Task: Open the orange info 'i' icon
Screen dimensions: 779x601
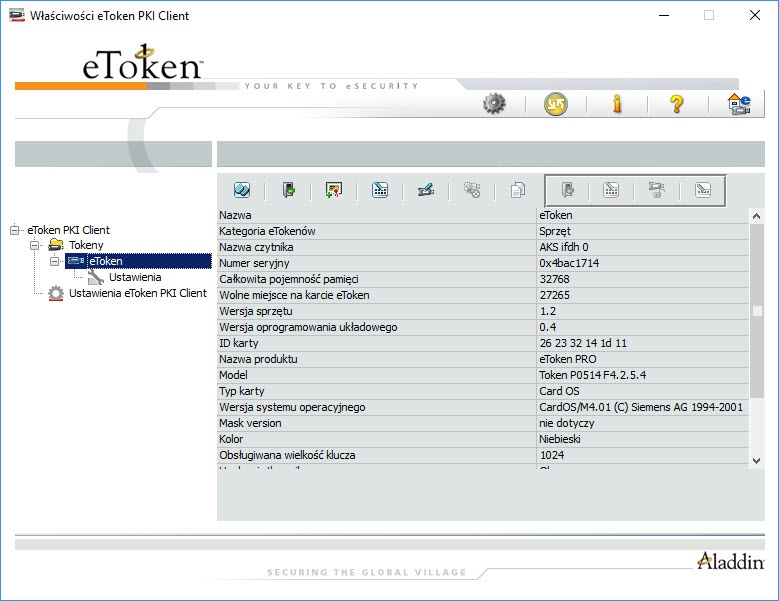Action: click(x=617, y=103)
